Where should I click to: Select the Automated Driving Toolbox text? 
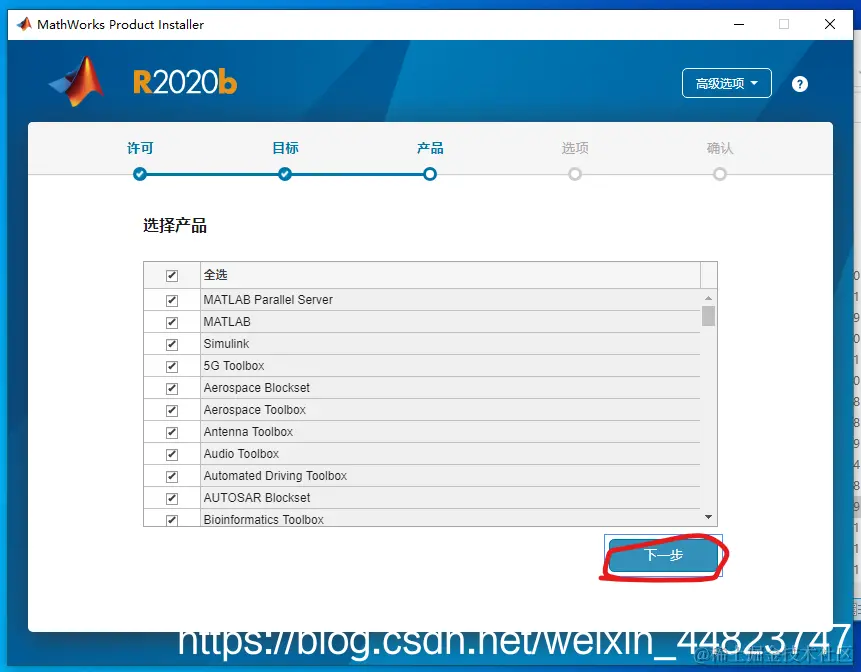pyautogui.click(x=275, y=475)
